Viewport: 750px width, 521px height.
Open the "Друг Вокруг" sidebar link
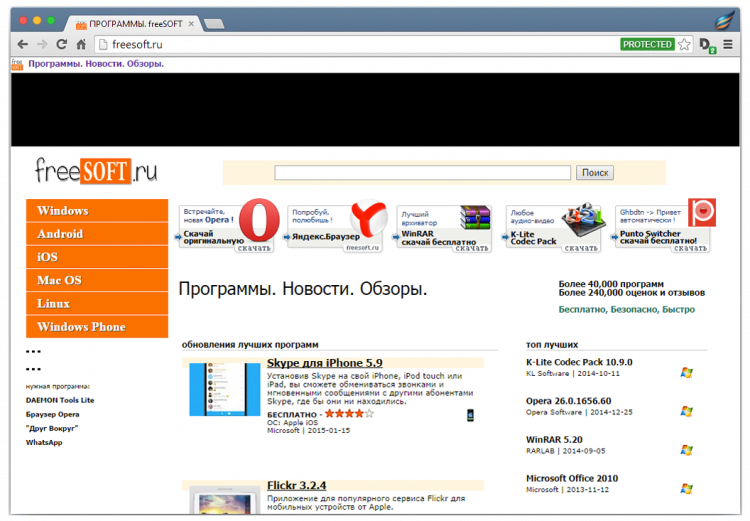coord(52,428)
